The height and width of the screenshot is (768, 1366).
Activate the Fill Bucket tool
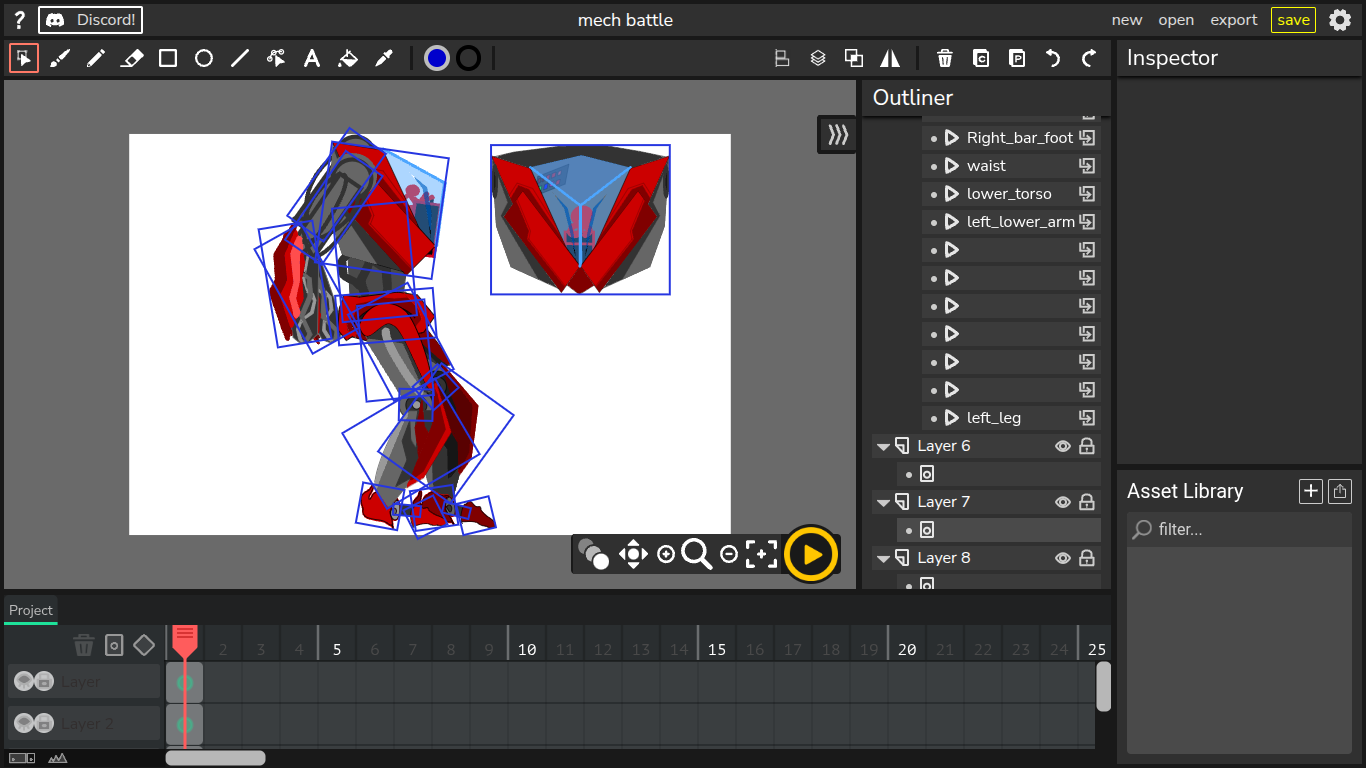pyautogui.click(x=348, y=59)
